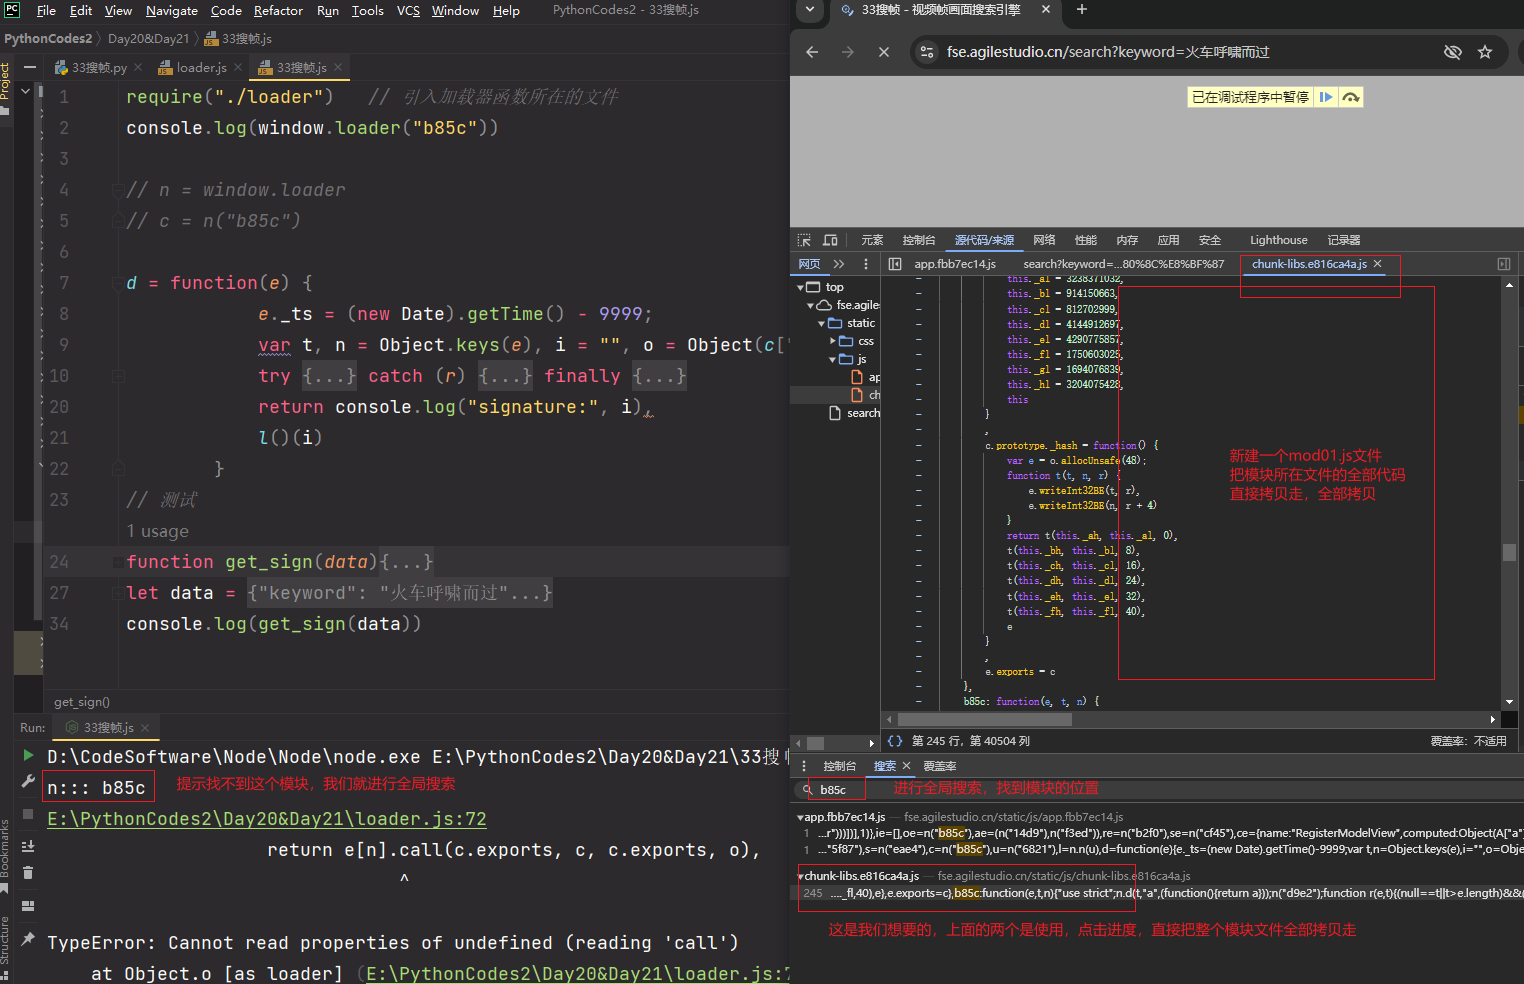The width and height of the screenshot is (1524, 984).
Task: Stop loading the browser page
Action: [884, 52]
